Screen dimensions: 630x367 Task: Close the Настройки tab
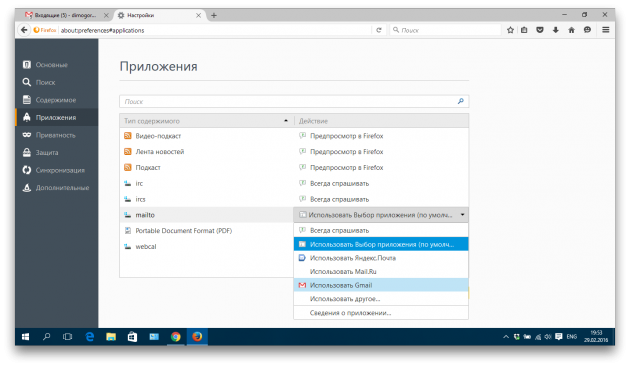198,15
